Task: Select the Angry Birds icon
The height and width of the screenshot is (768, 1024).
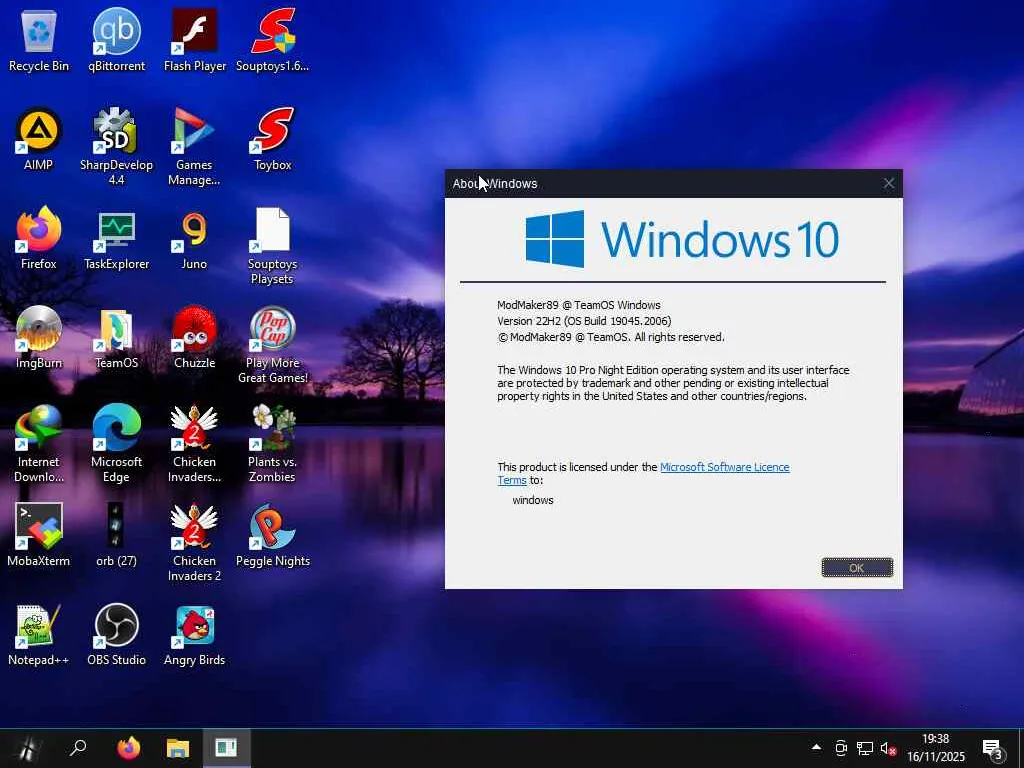Action: [x=194, y=634]
